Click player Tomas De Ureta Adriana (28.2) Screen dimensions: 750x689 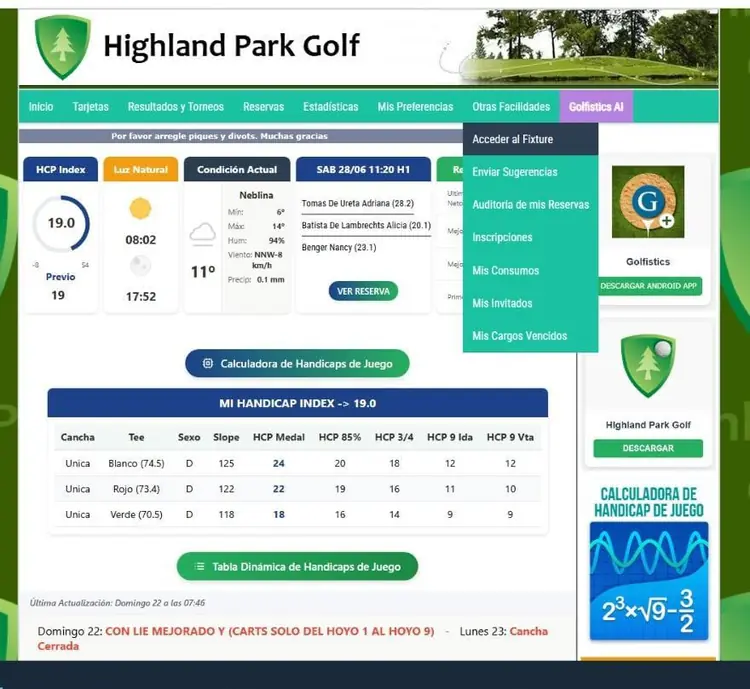pyautogui.click(x=357, y=203)
